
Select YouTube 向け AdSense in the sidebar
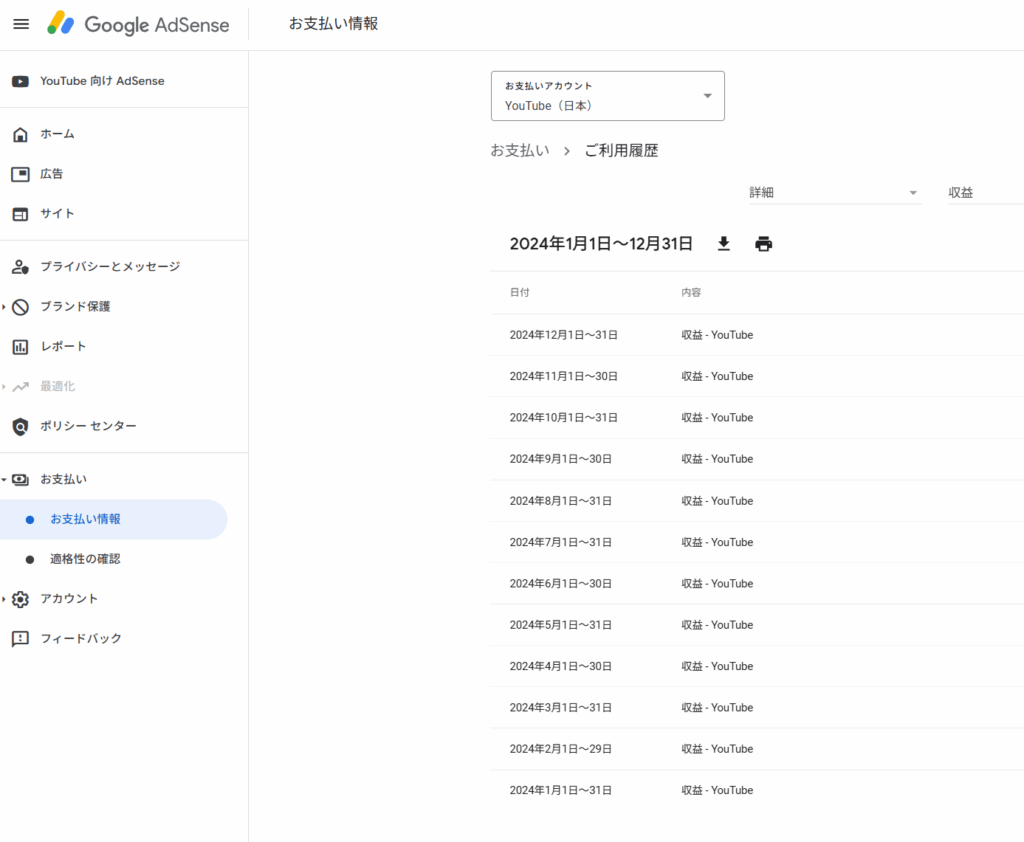pyautogui.click(x=102, y=81)
